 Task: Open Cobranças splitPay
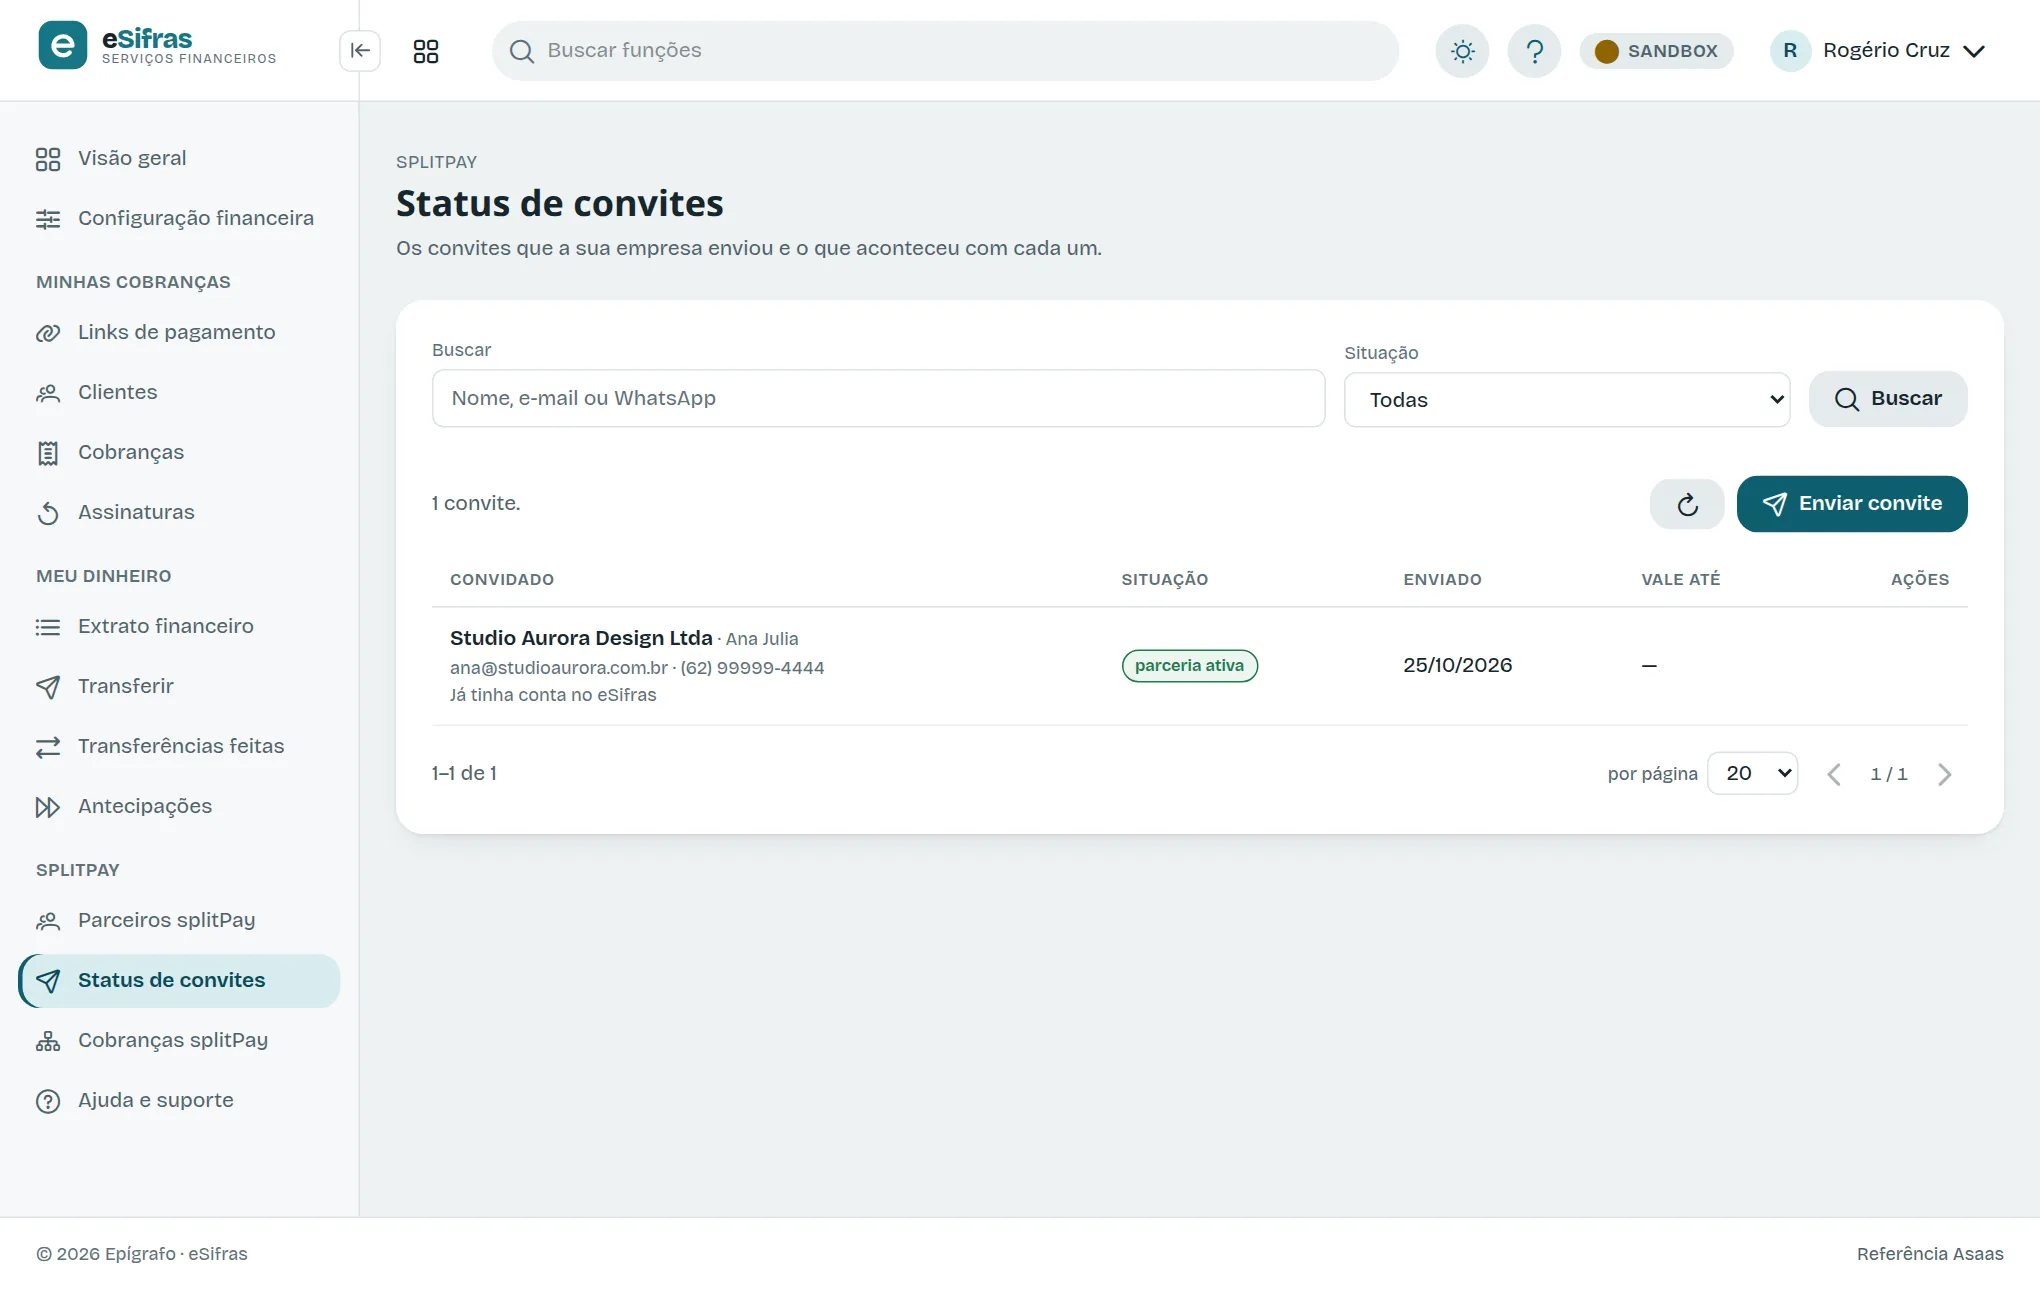tap(179, 1040)
